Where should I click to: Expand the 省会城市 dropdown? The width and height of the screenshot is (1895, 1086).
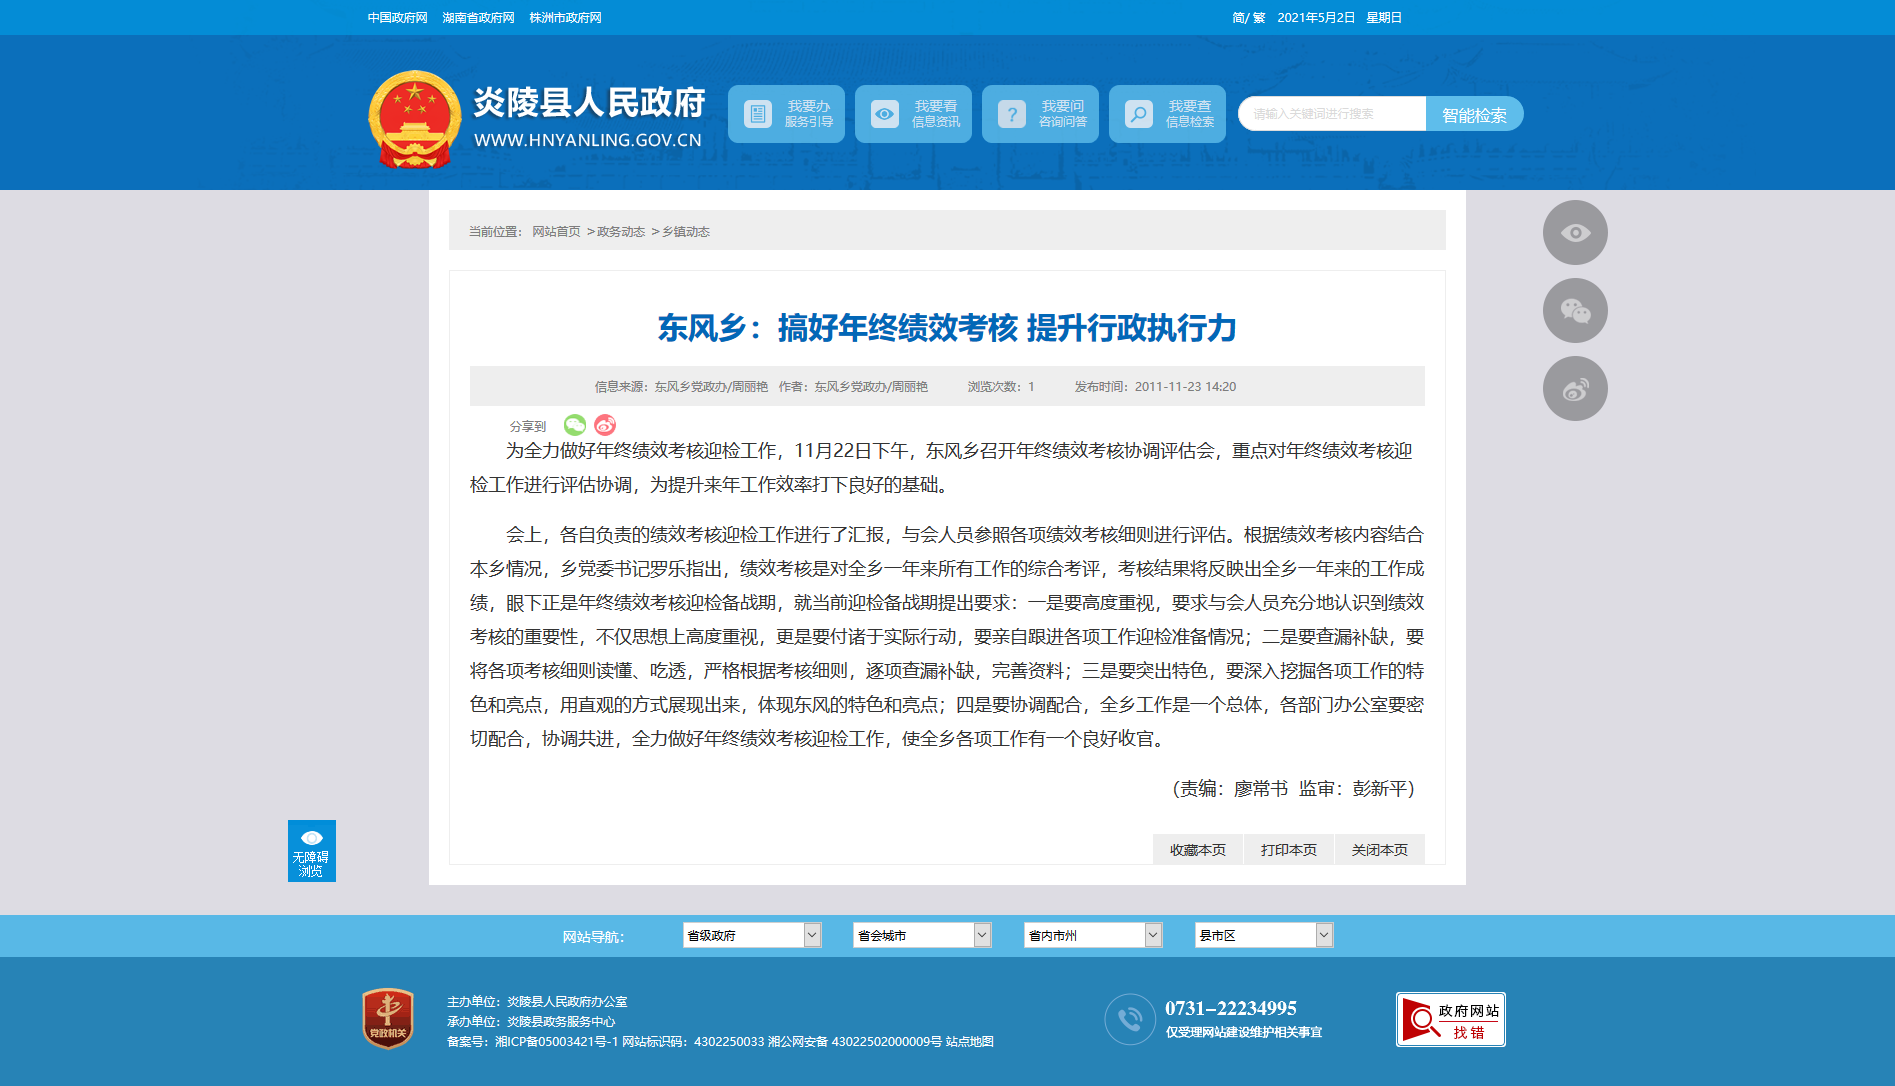(x=921, y=935)
